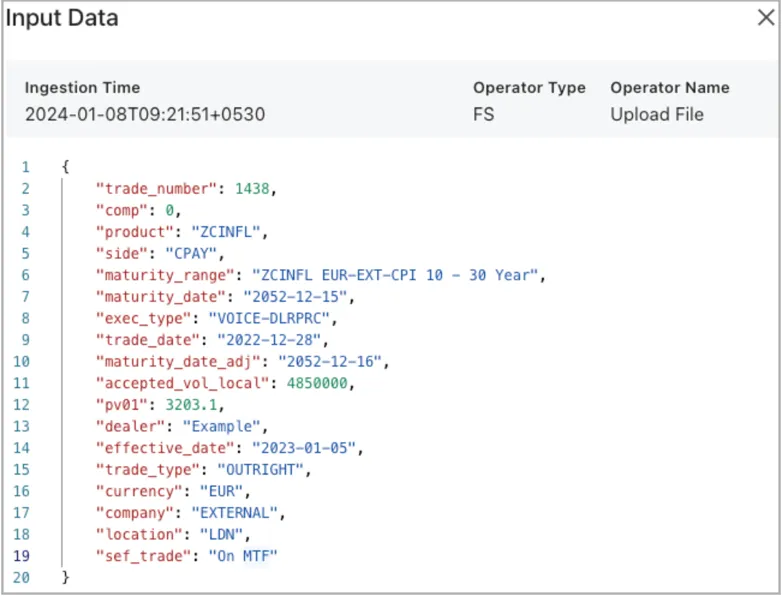Select the operator name Upload File
Viewport: 782px width, 596px height.
pyautogui.click(x=657, y=114)
